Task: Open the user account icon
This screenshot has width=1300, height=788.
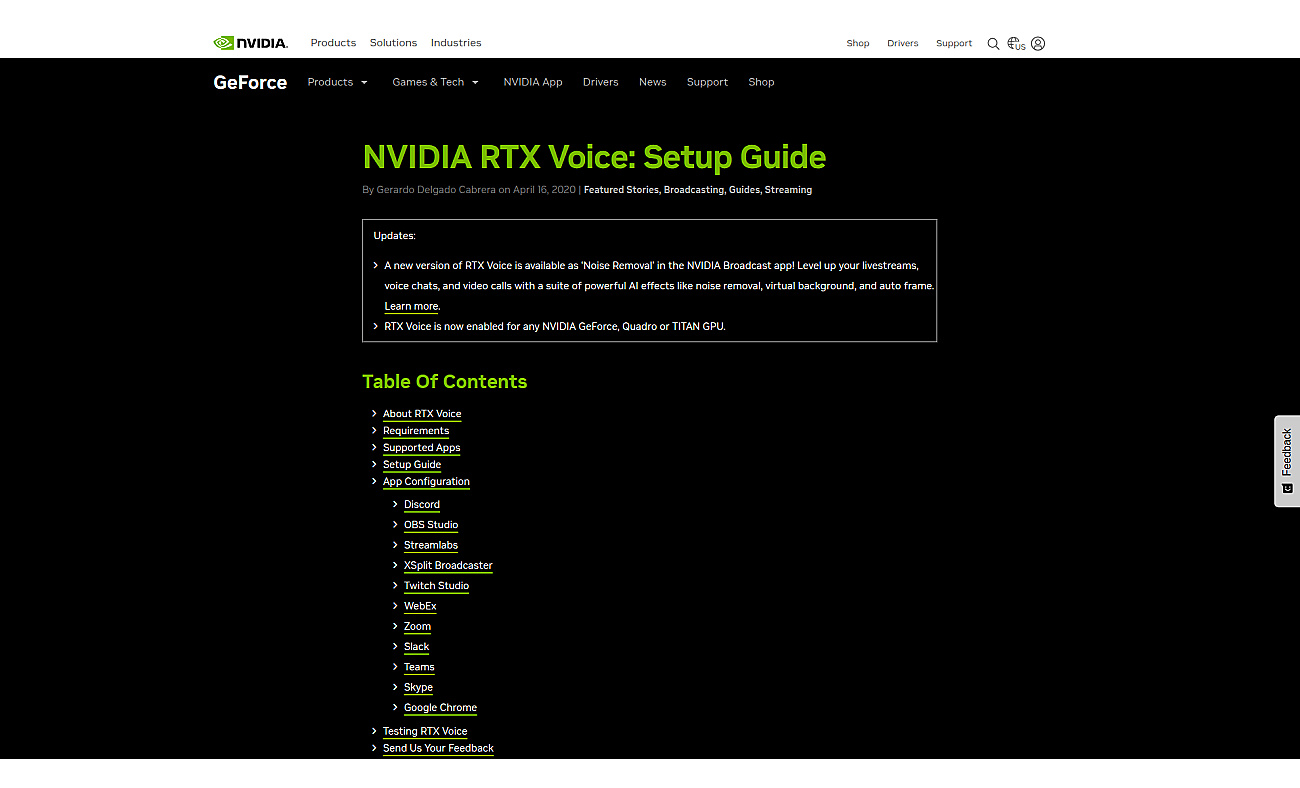Action: [1038, 43]
